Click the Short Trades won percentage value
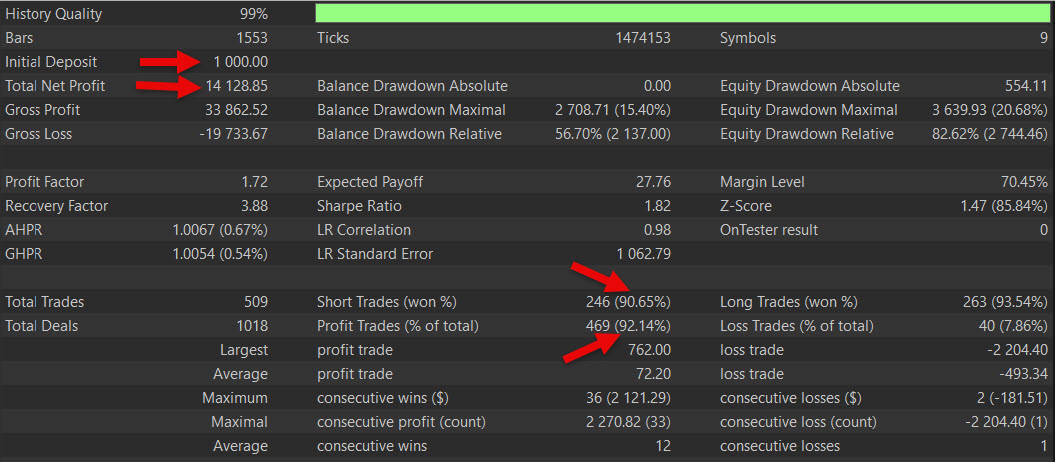This screenshot has height=462, width=1055. [x=628, y=303]
